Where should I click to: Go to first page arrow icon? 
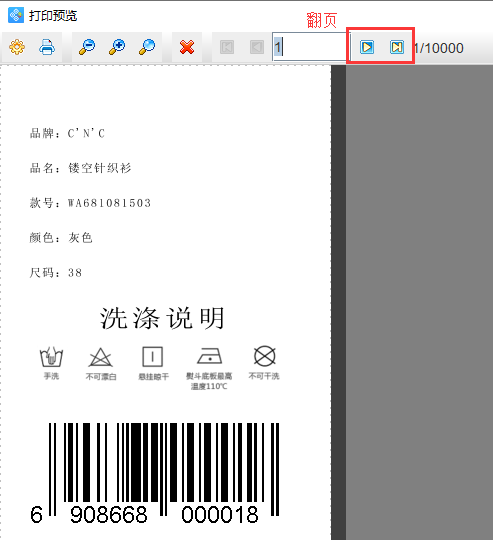pos(227,47)
